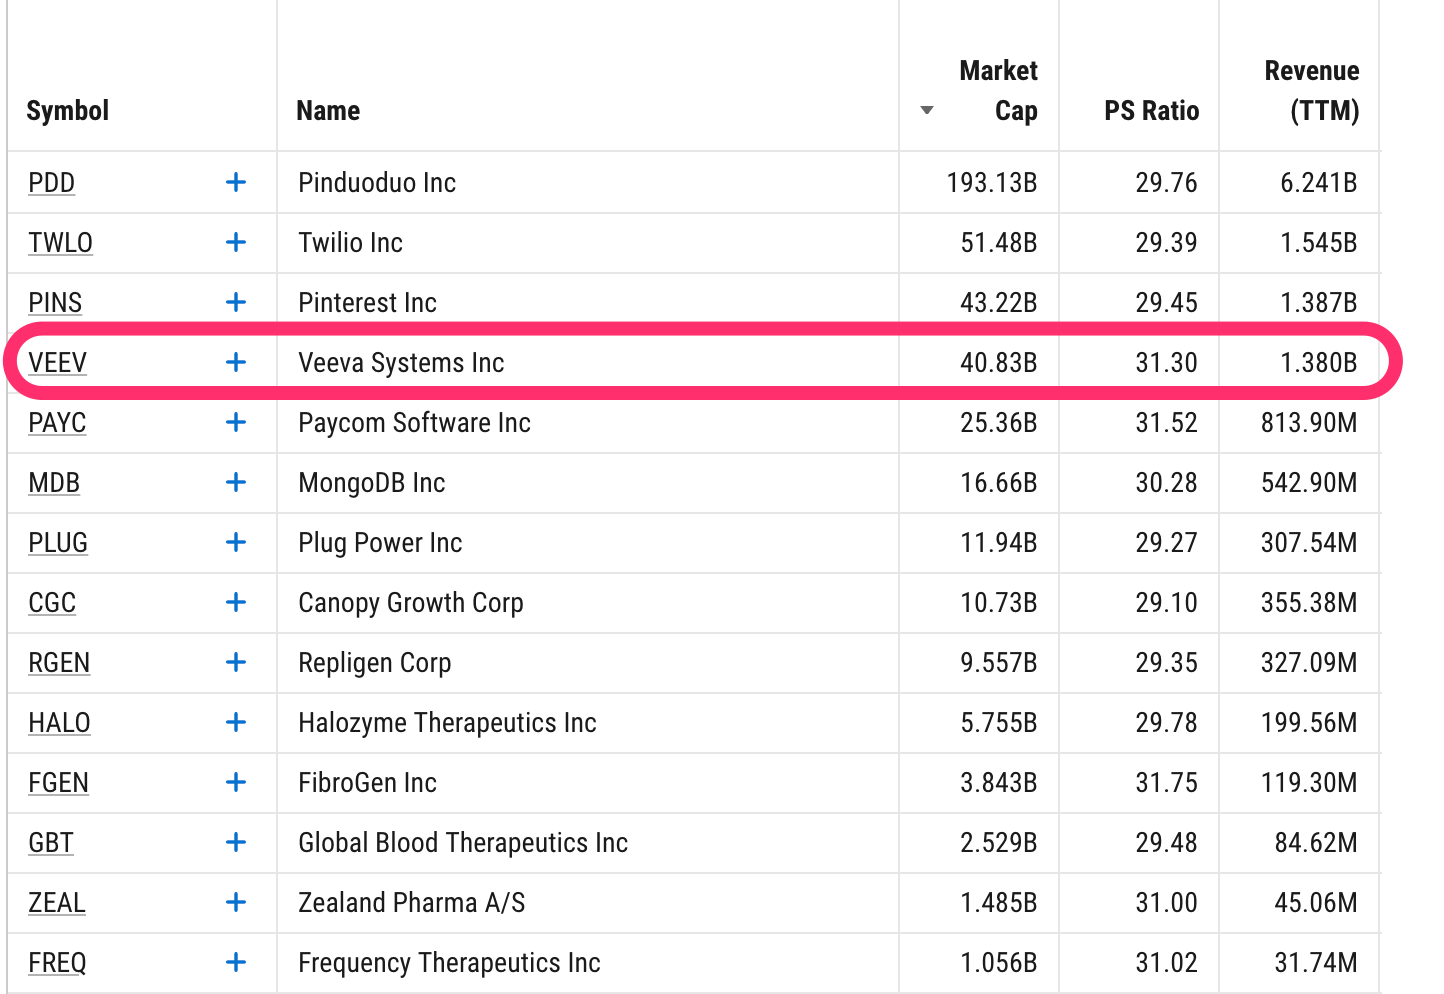Click the Name column header
Screen dimensions: 1444x994
coord(328,110)
